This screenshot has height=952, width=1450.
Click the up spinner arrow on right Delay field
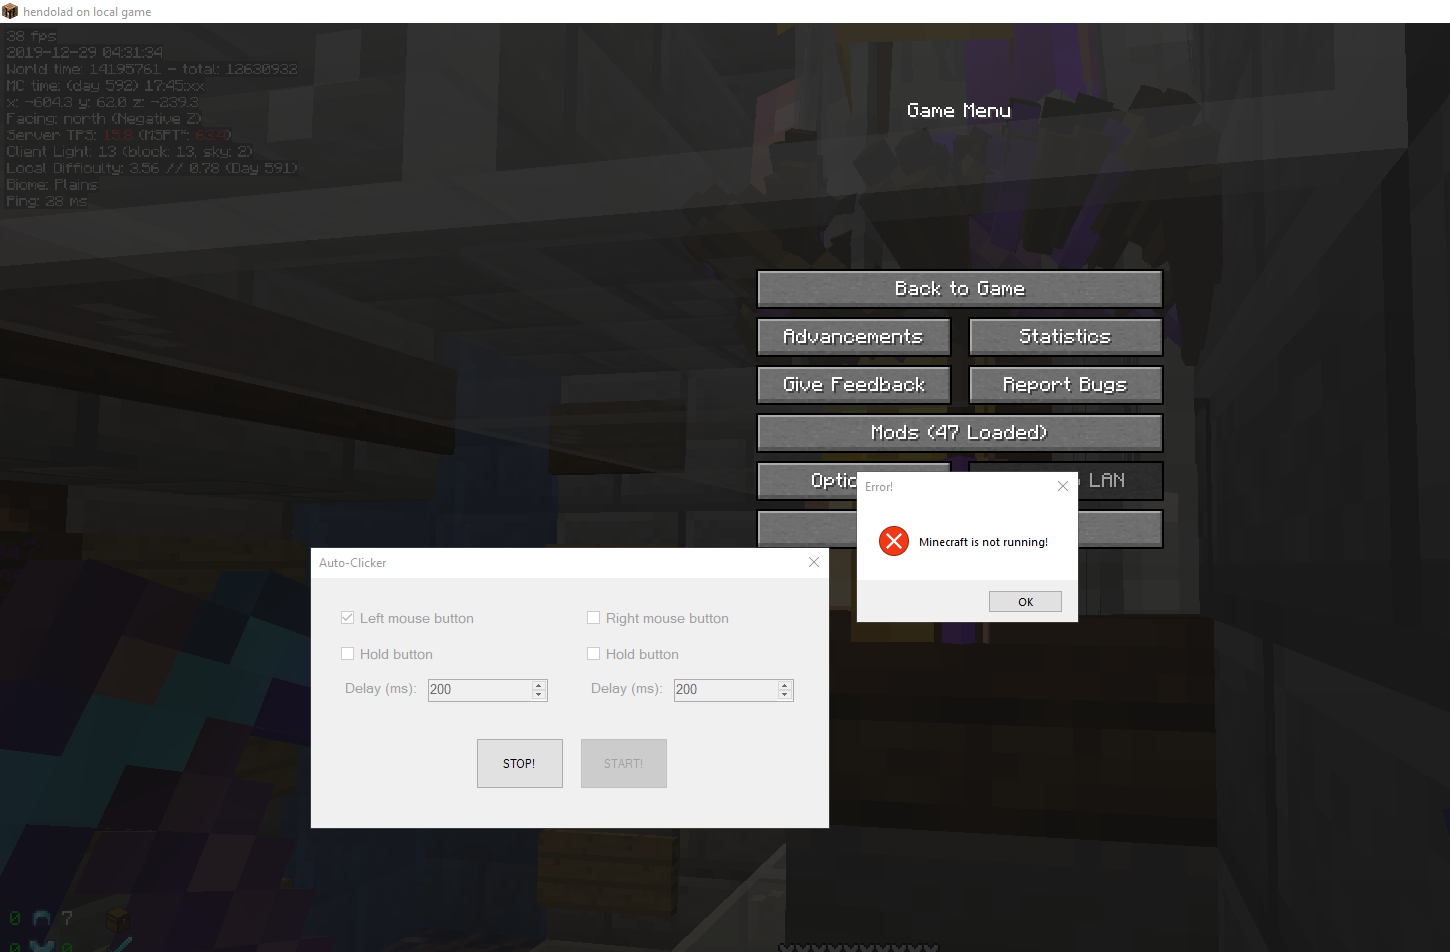(x=785, y=685)
